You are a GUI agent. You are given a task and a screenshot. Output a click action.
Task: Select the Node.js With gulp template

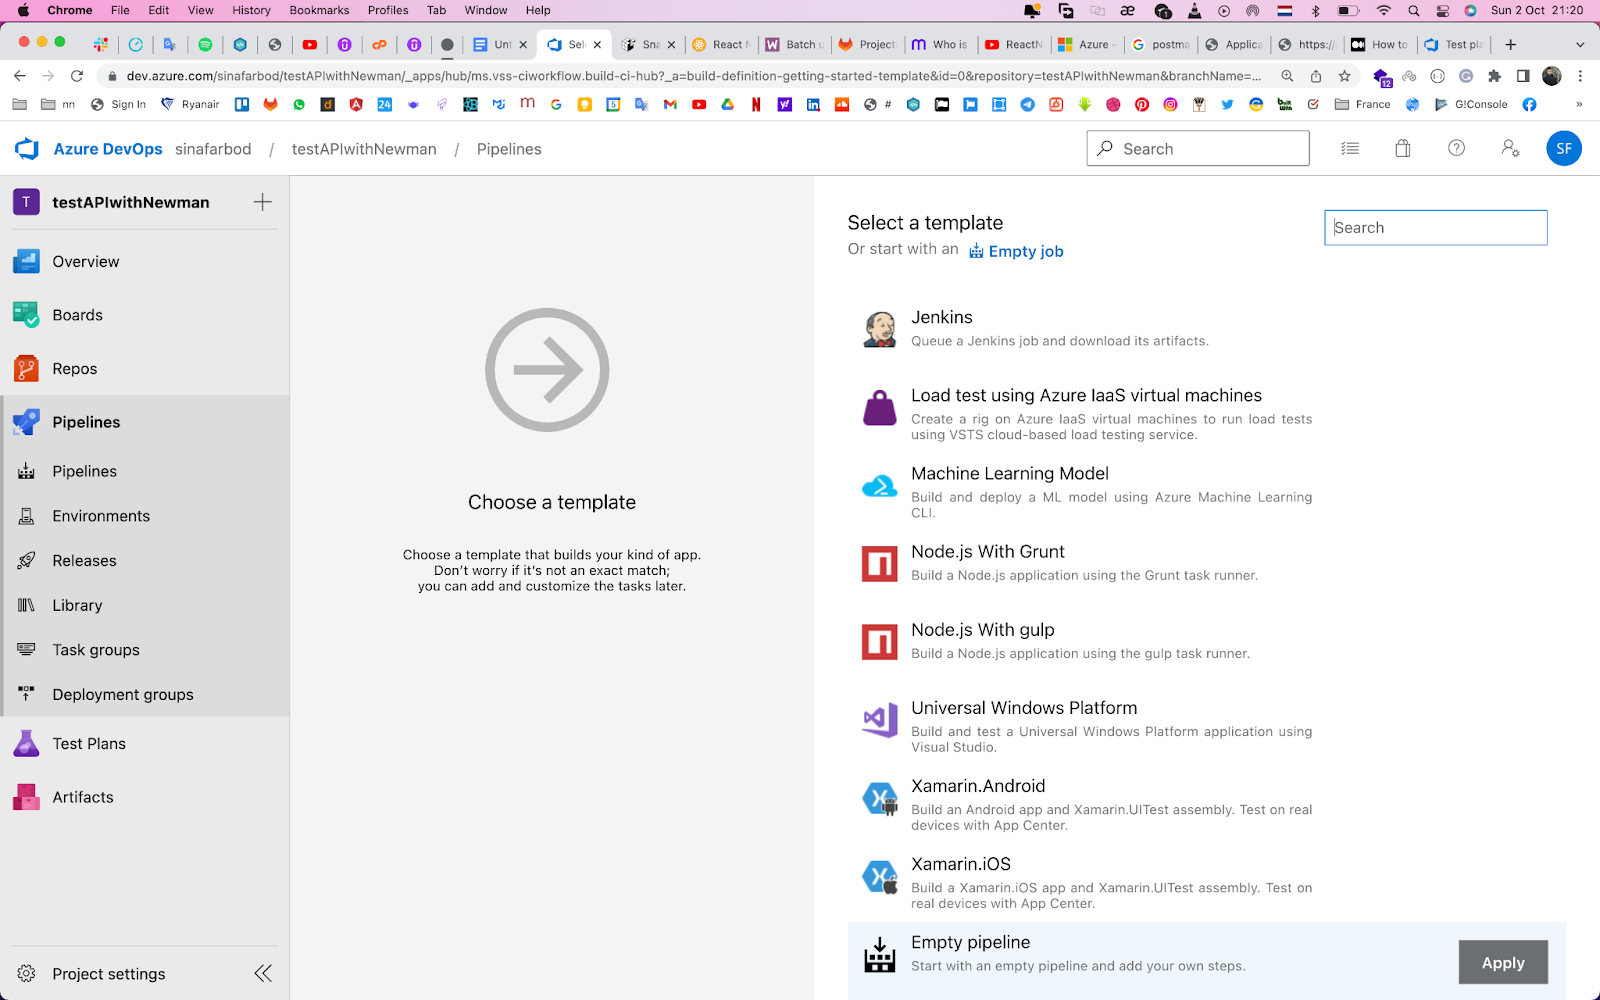coord(1206,641)
